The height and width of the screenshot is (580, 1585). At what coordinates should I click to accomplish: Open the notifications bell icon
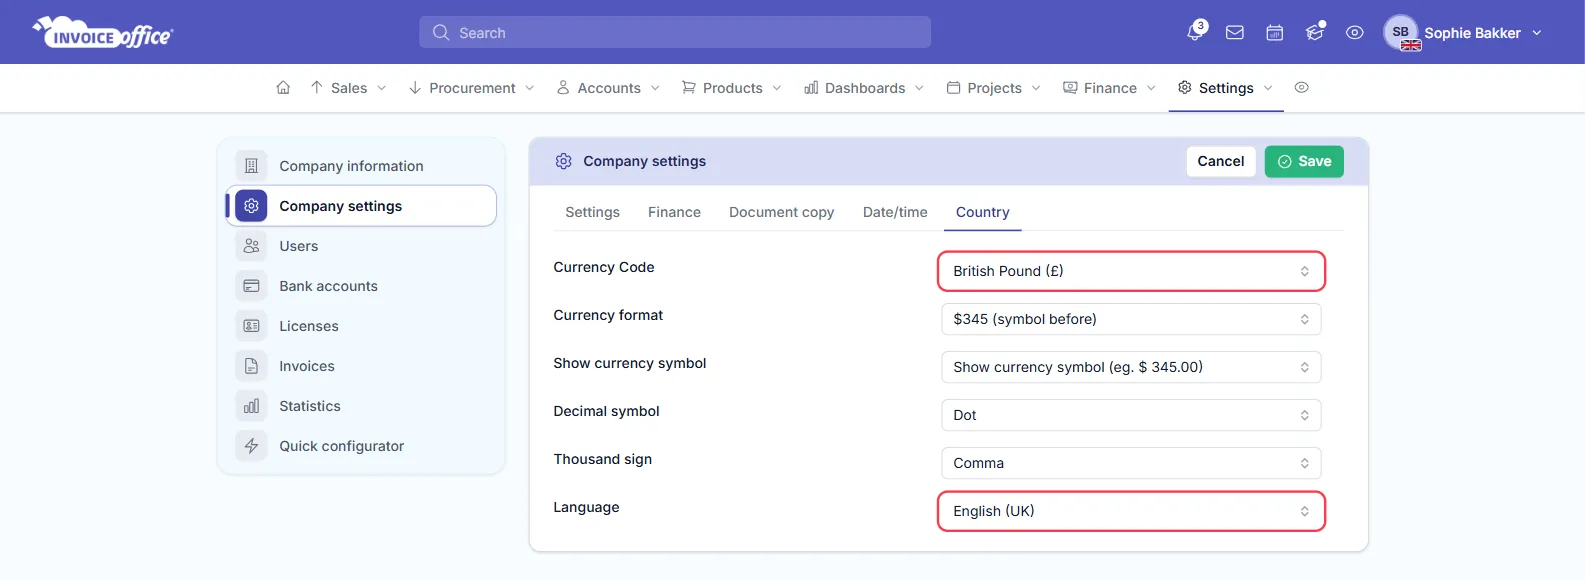point(1195,32)
